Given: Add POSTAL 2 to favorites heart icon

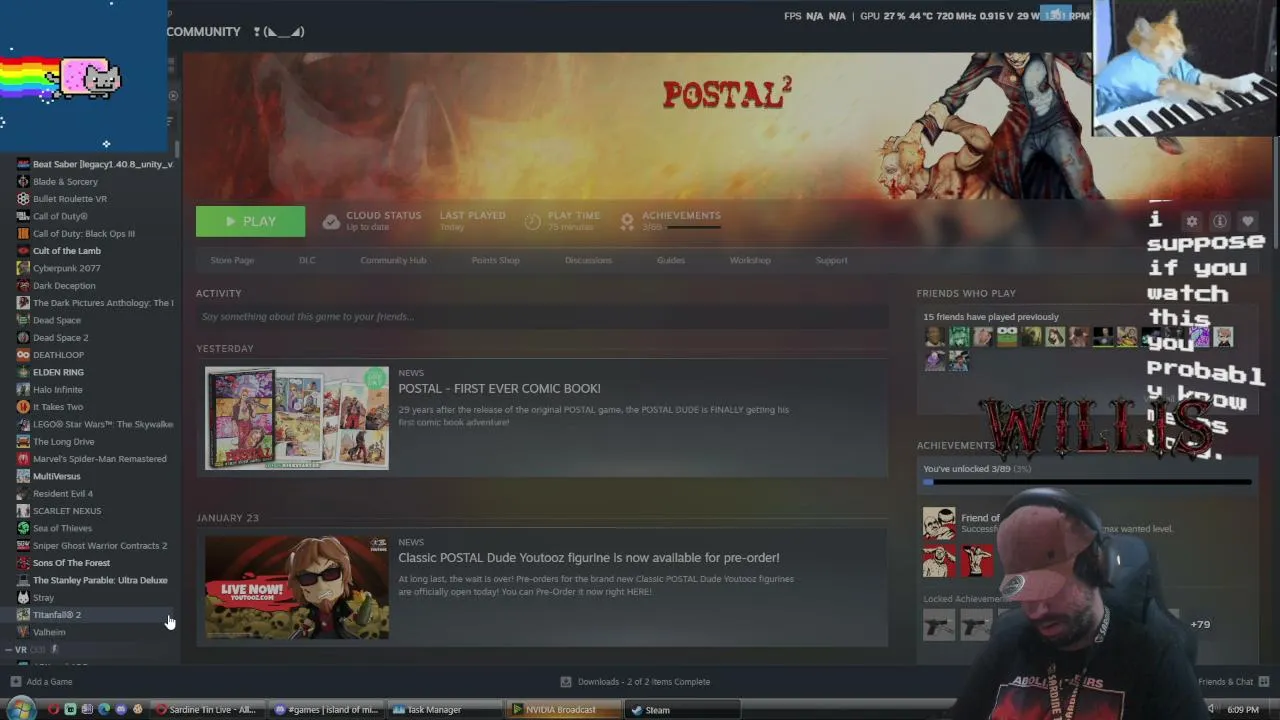Looking at the screenshot, I should point(1247,221).
